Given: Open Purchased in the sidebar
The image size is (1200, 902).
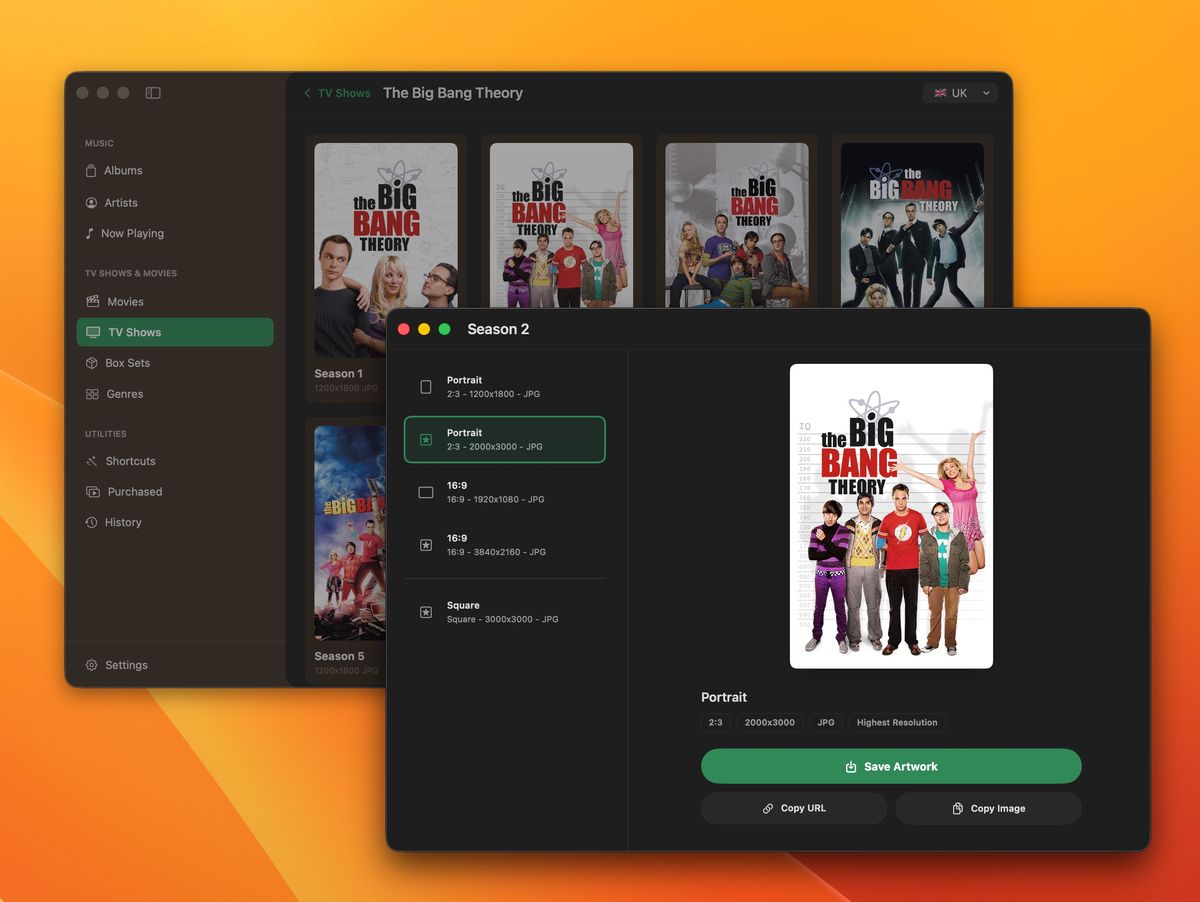Looking at the screenshot, I should (x=175, y=492).
